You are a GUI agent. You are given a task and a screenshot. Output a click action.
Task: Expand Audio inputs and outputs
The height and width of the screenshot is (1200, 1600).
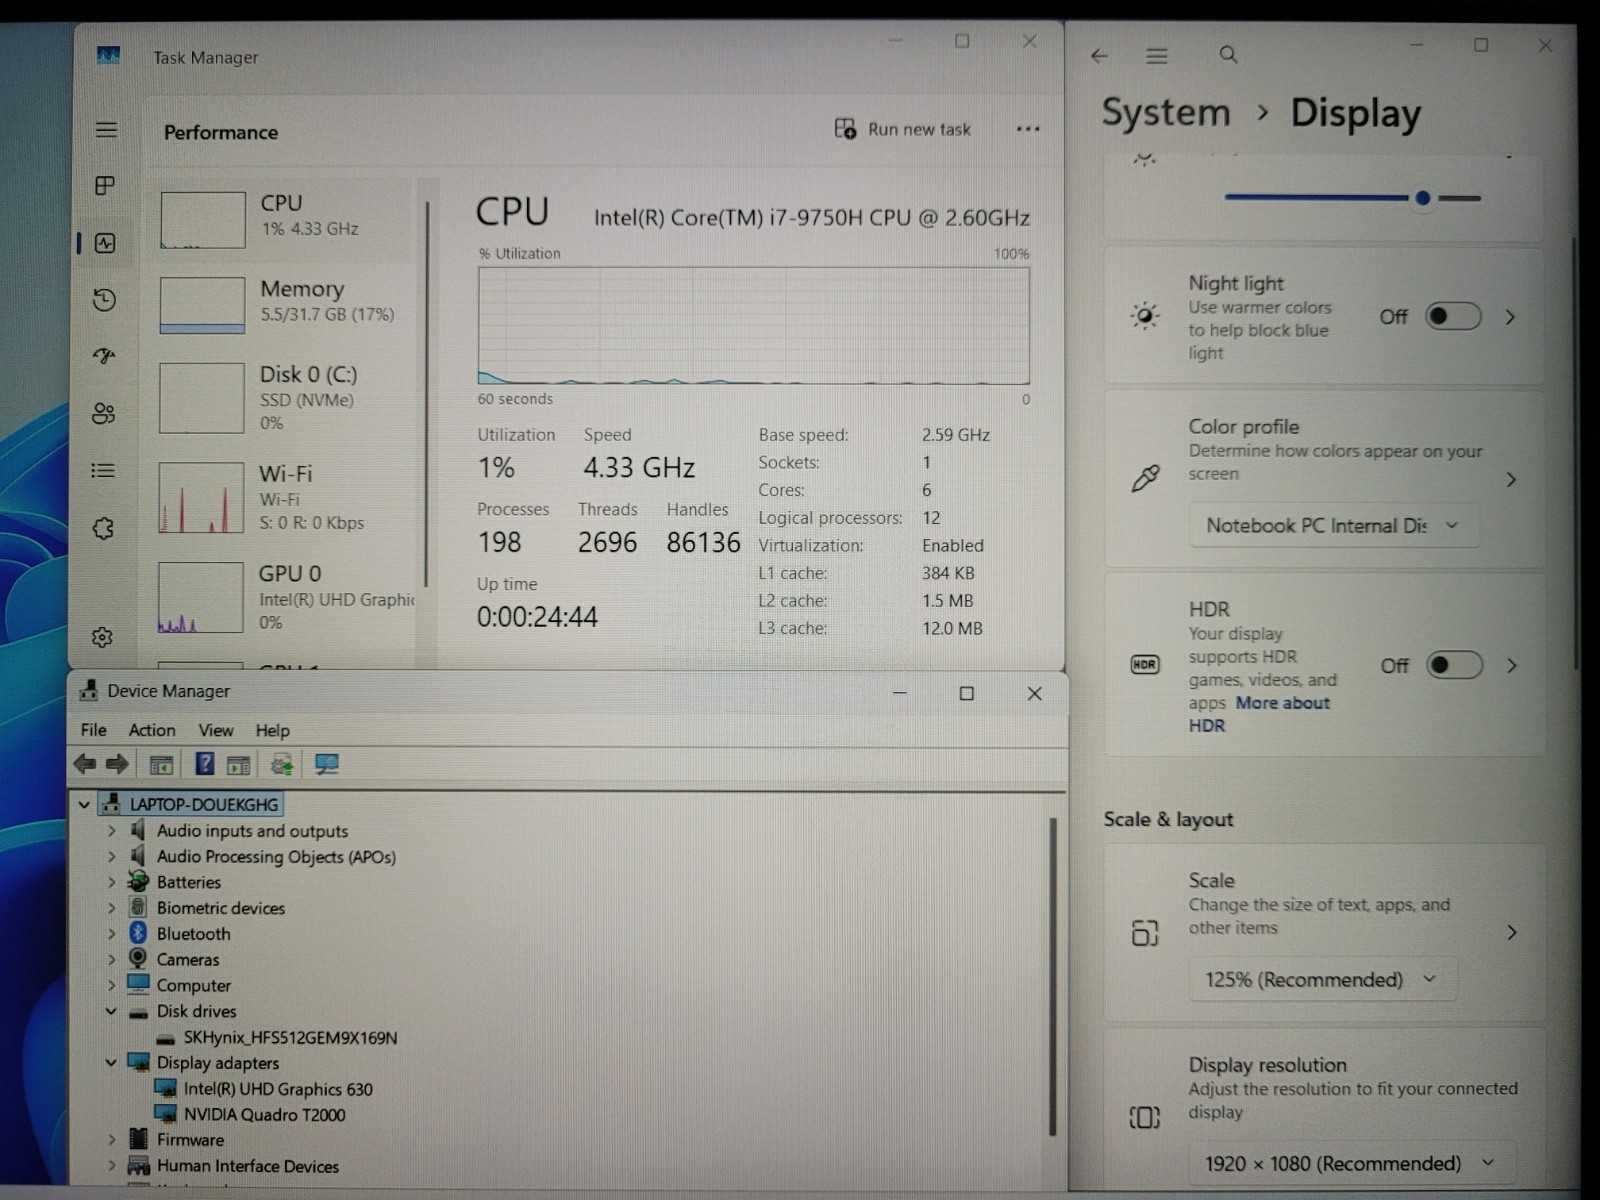coord(111,830)
